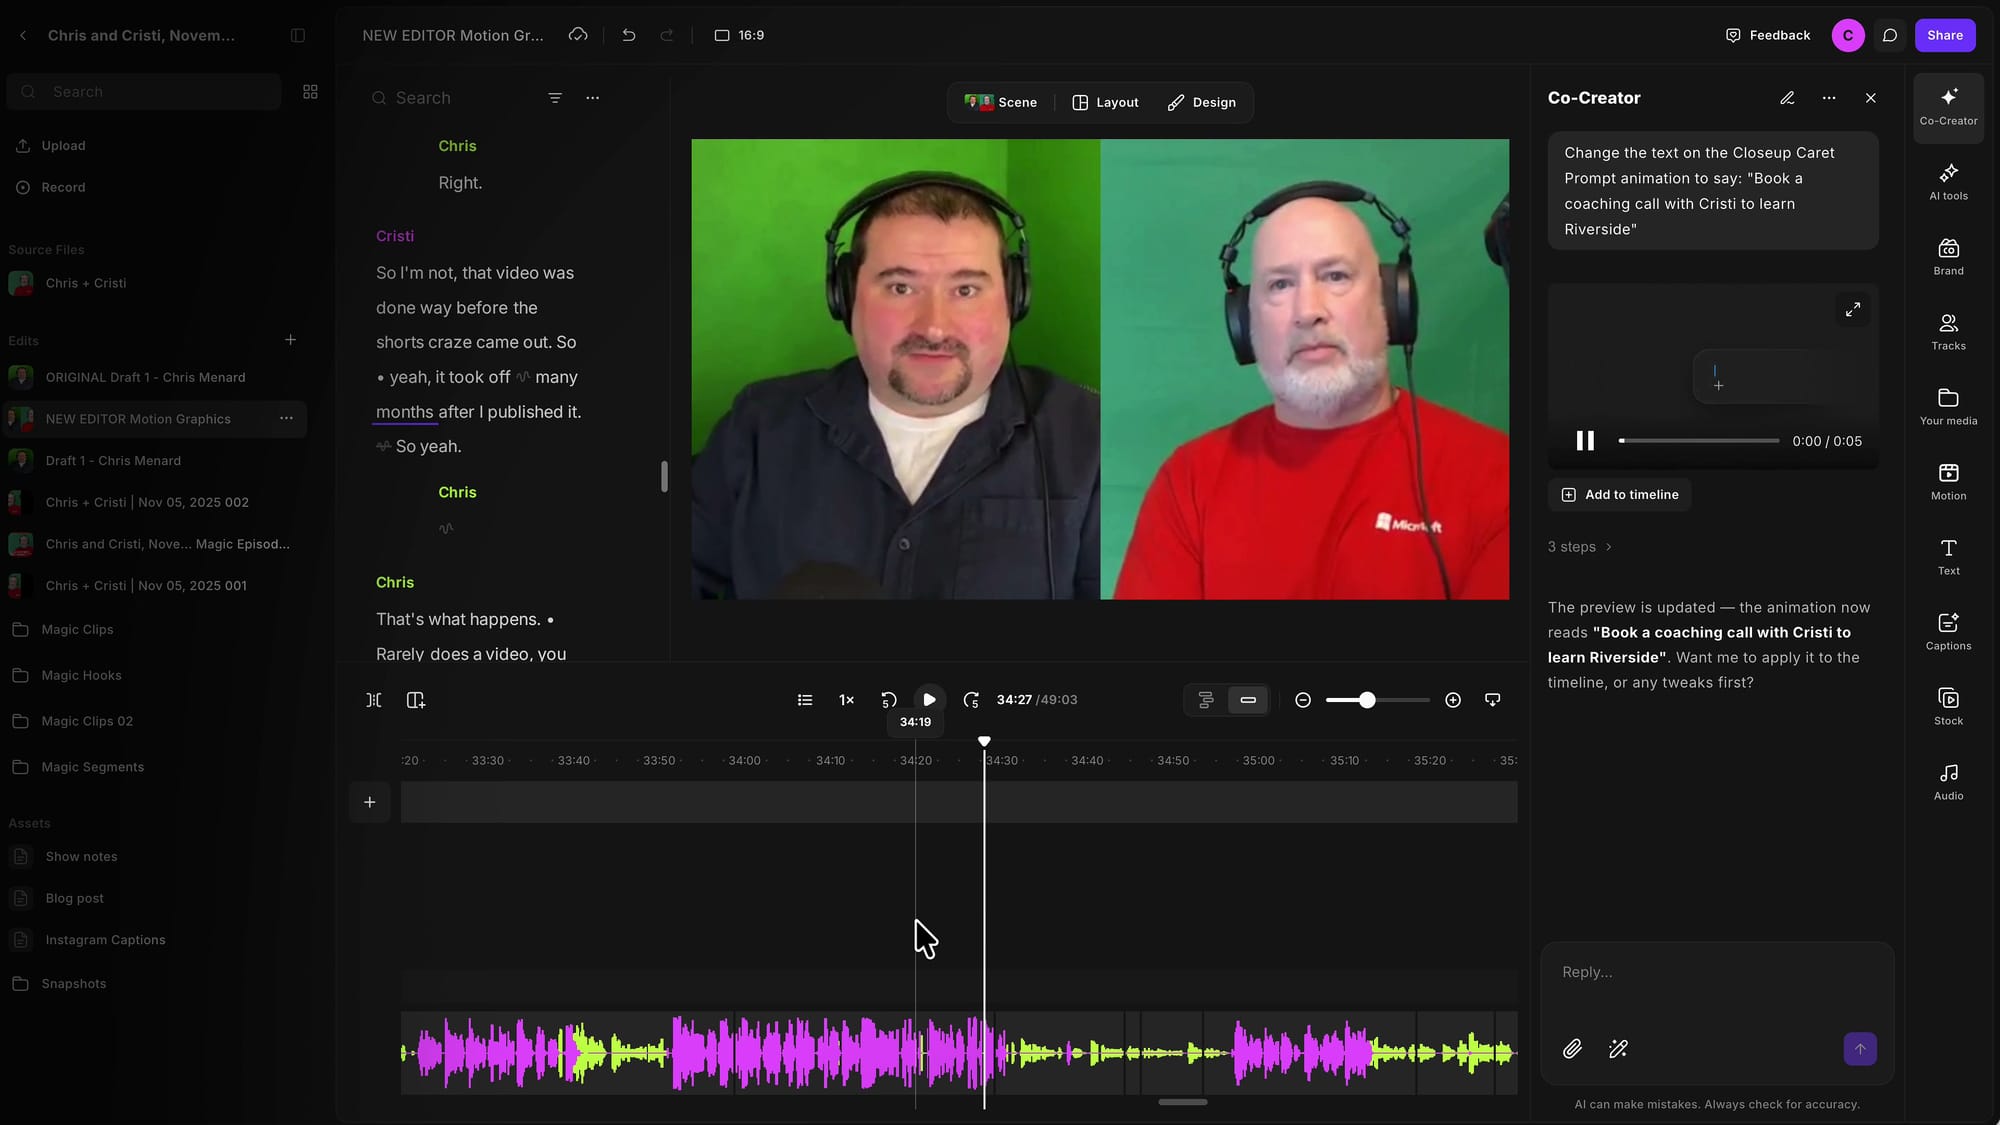
Task: Open the Co-Creator panel icon
Action: click(1948, 106)
